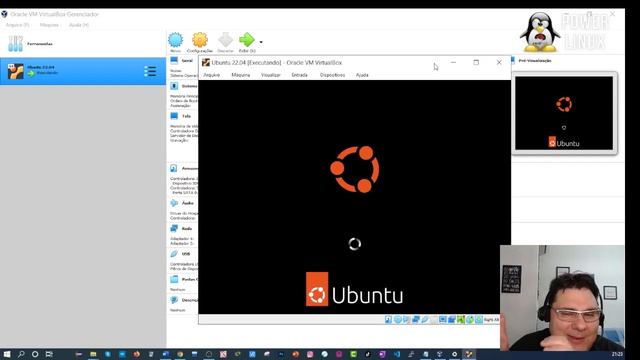640x360 pixels.
Task: Click the Ubuntu VM window title bar icon
Action: click(206, 62)
